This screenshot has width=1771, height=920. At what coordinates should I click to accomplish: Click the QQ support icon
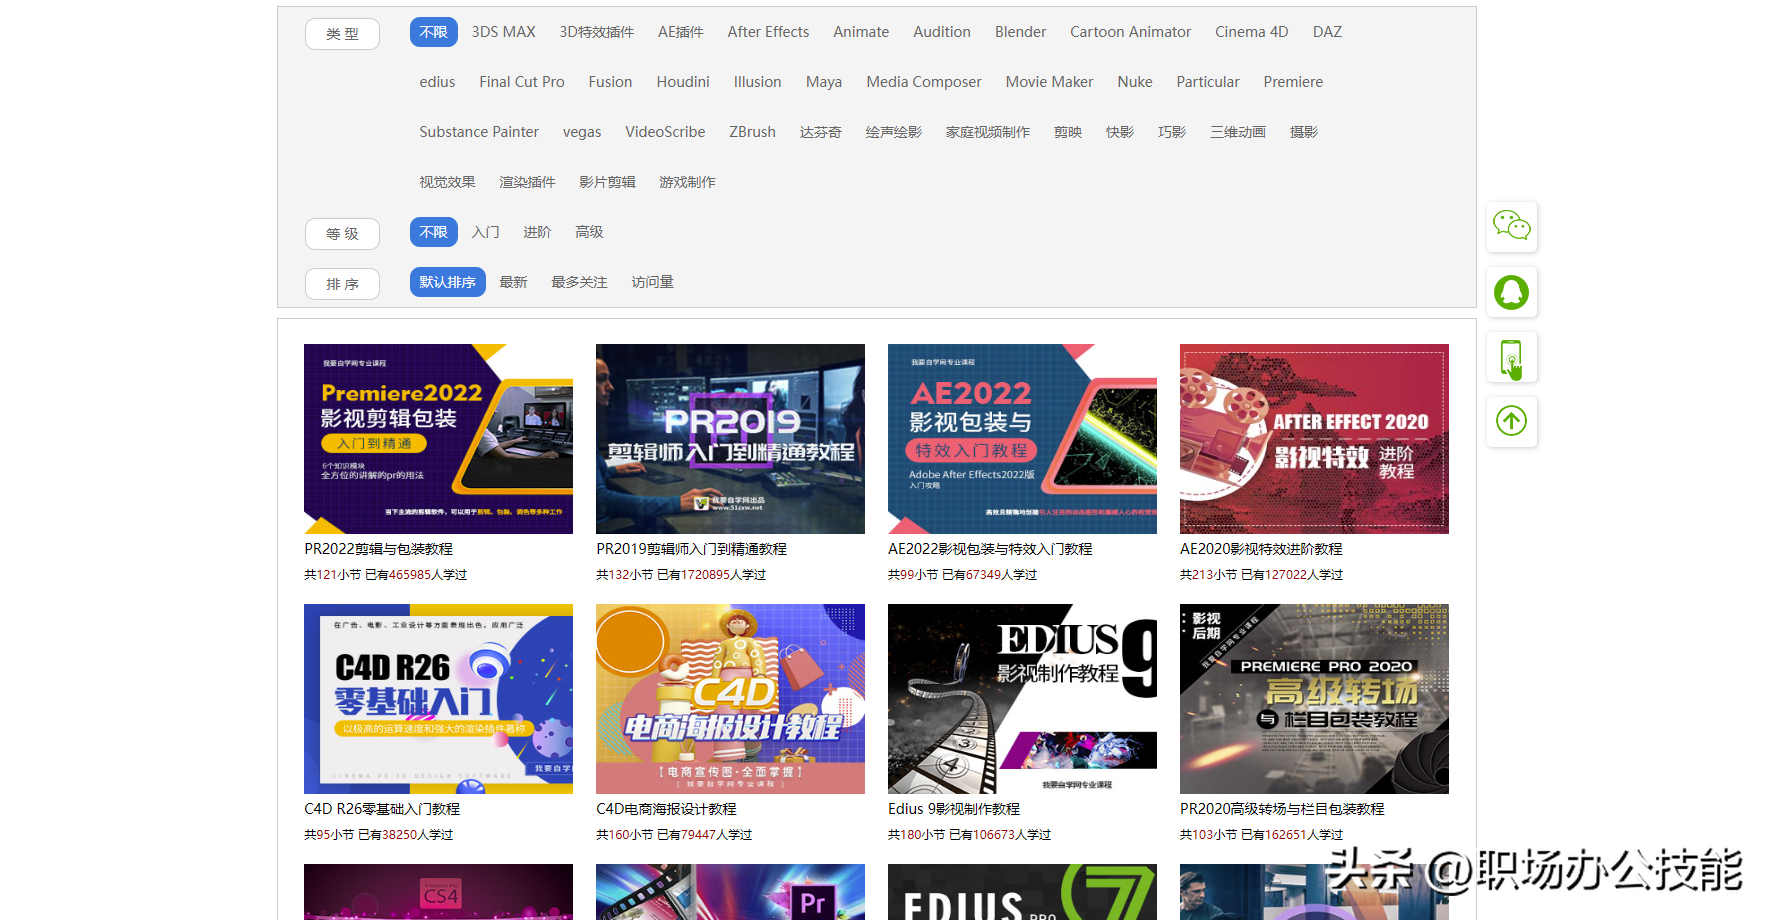1511,292
